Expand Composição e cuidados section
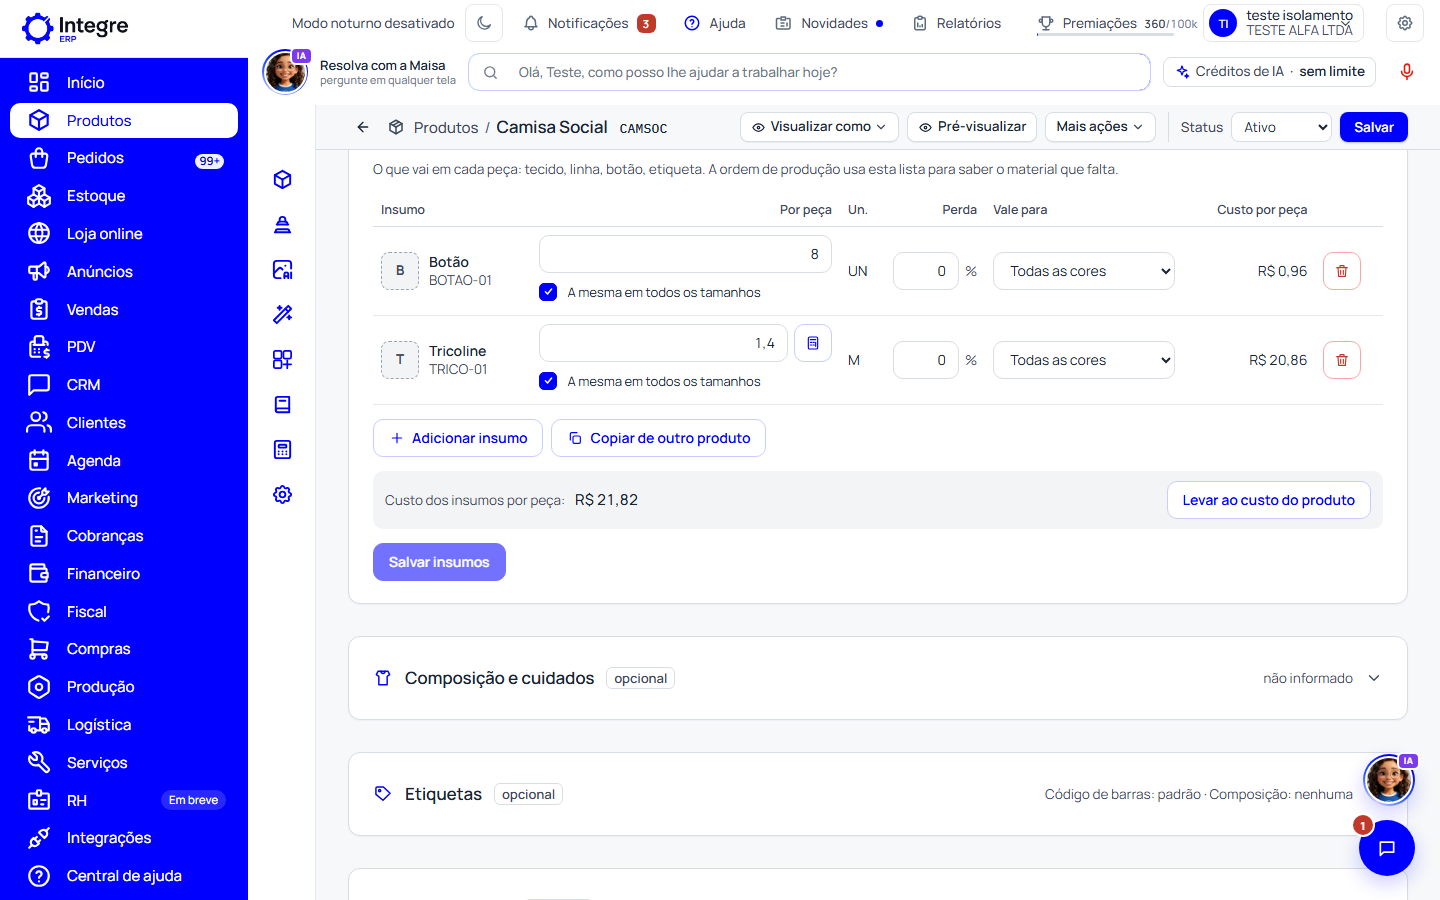 [877, 678]
